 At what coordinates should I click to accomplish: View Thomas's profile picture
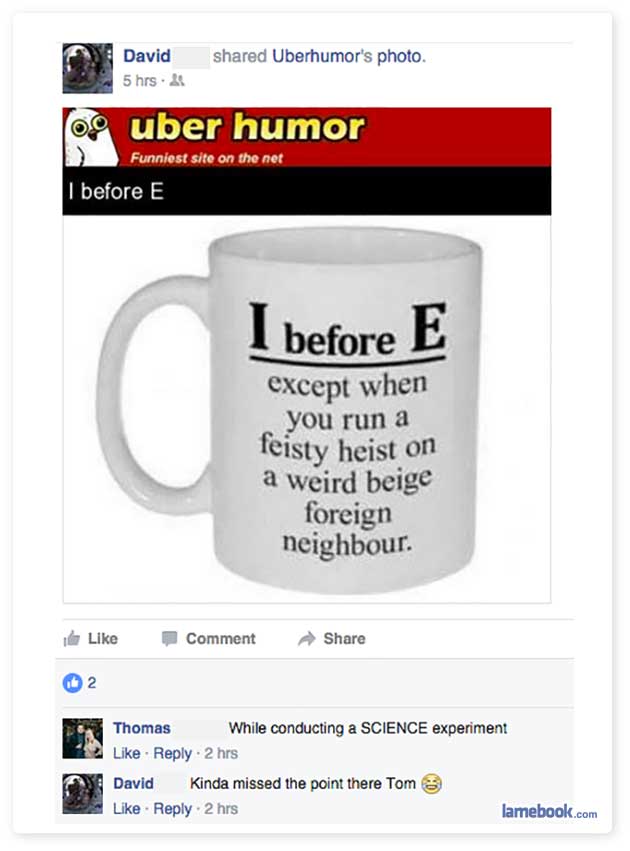coord(82,738)
